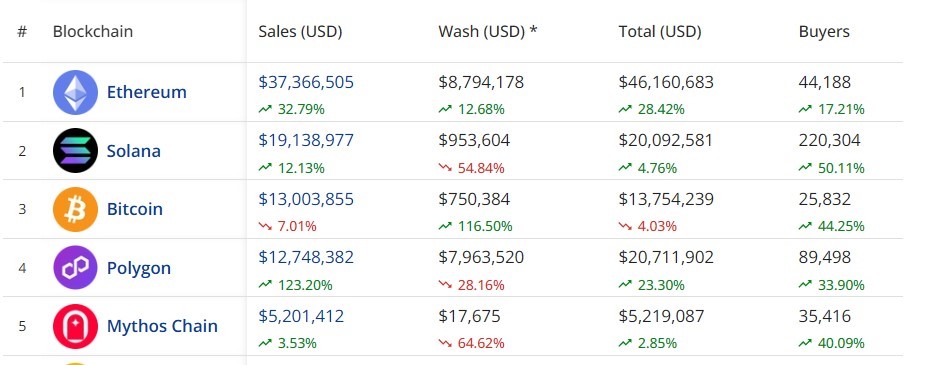Open the Bitcoin blockchain link
This screenshot has height=365, width=925.
pyautogui.click(x=135, y=209)
